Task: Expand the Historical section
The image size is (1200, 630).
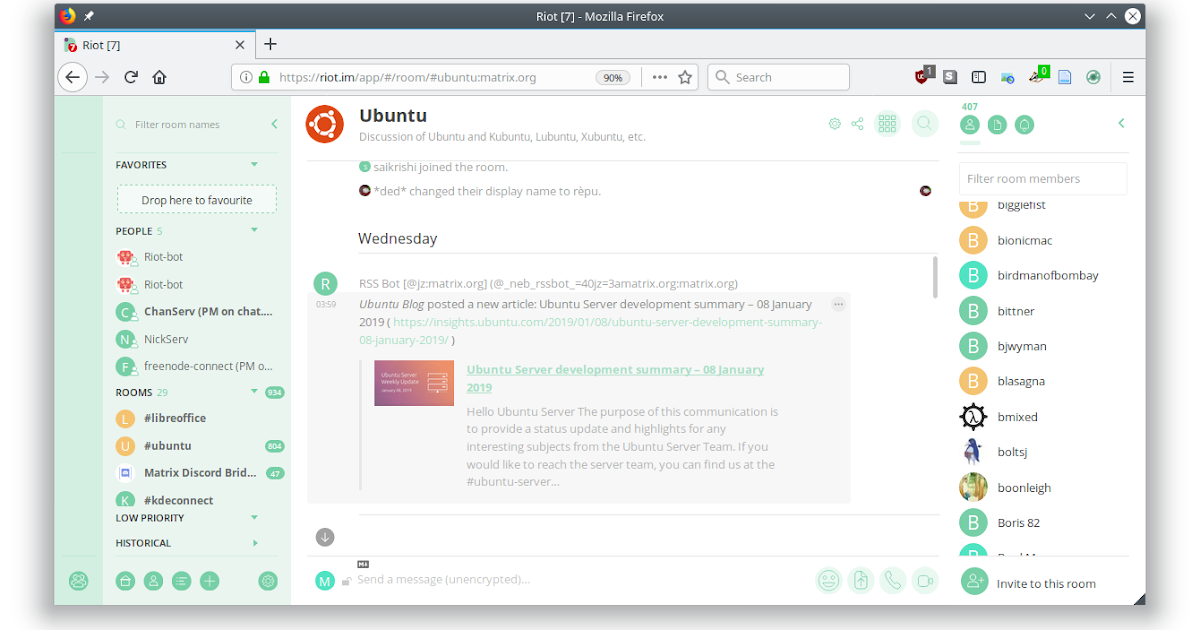Action: click(255, 543)
